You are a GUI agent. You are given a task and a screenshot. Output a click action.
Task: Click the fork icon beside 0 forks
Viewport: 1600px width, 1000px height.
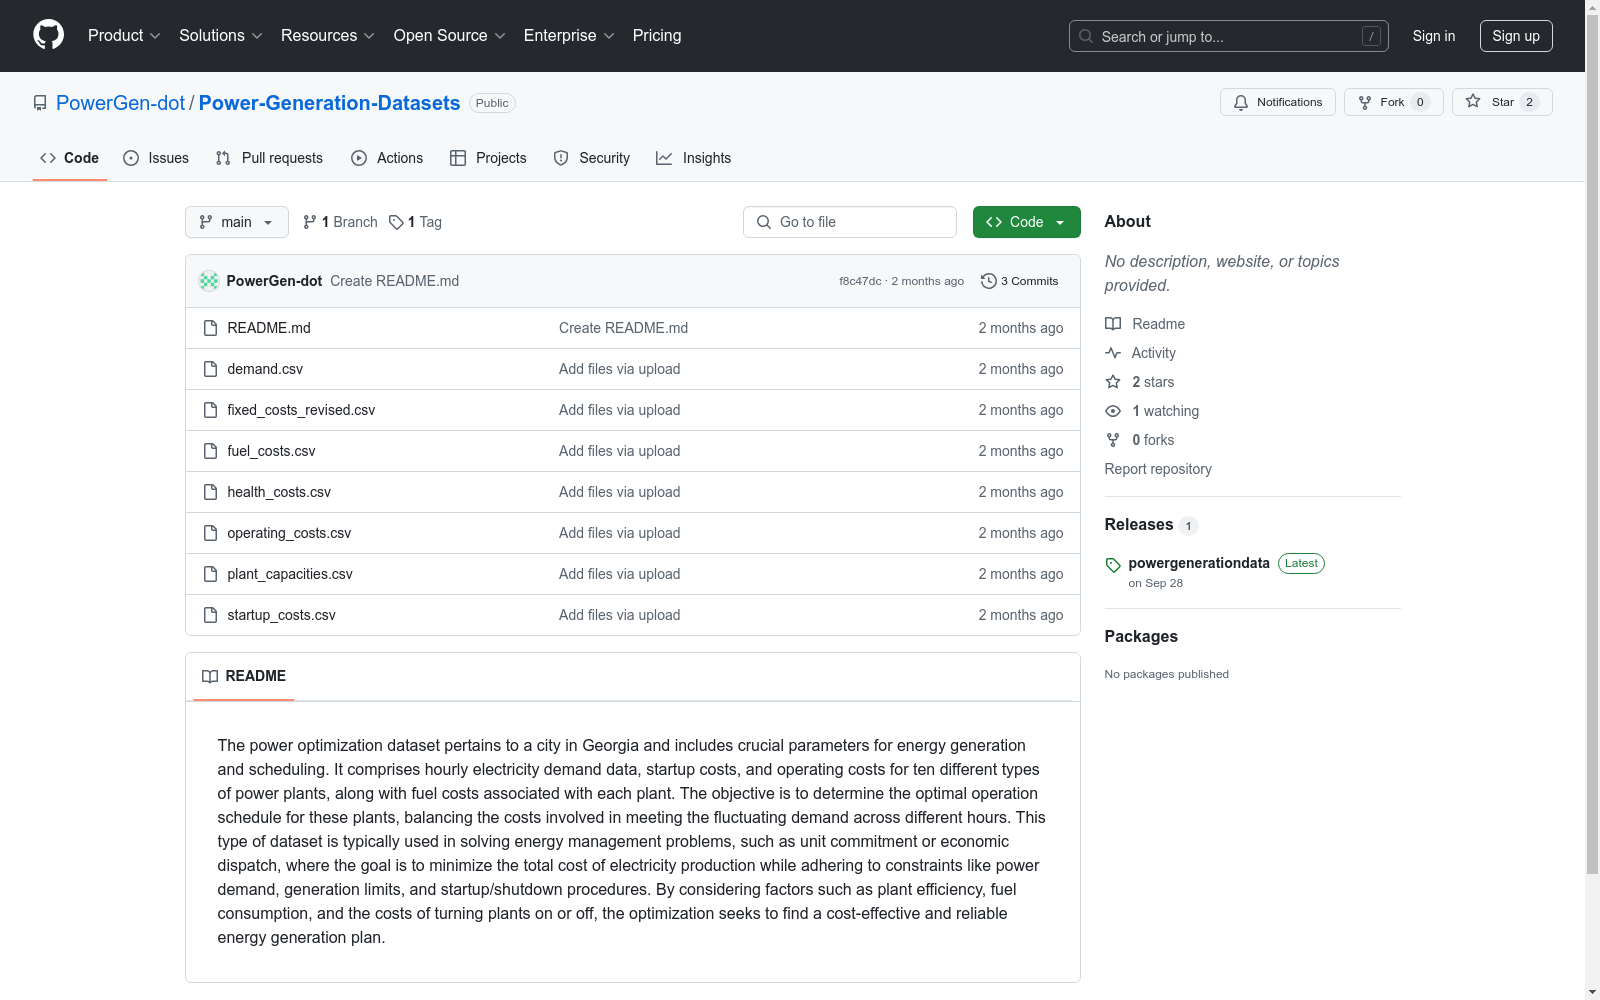1113,440
